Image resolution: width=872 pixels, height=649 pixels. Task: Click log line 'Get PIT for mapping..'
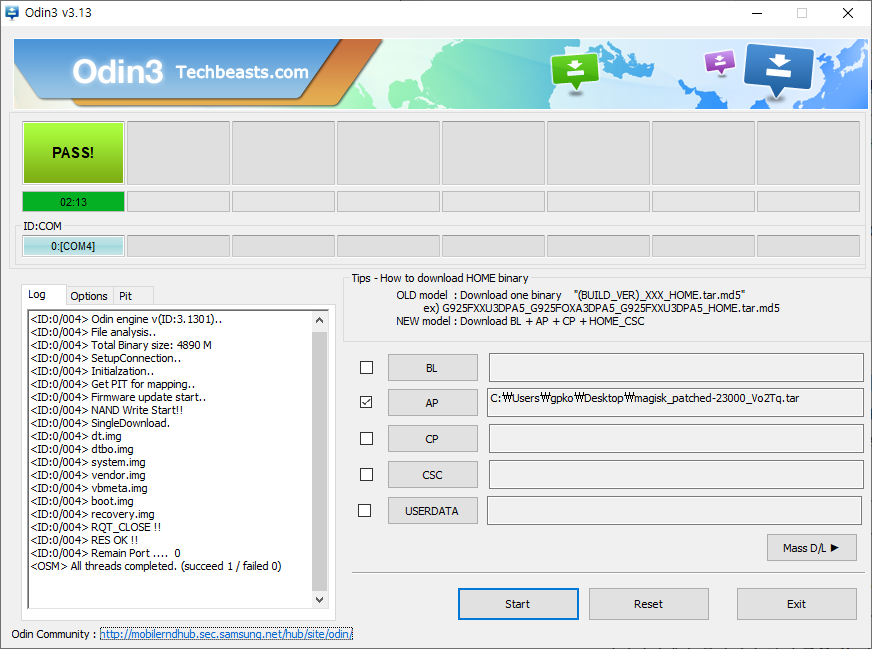[113, 384]
